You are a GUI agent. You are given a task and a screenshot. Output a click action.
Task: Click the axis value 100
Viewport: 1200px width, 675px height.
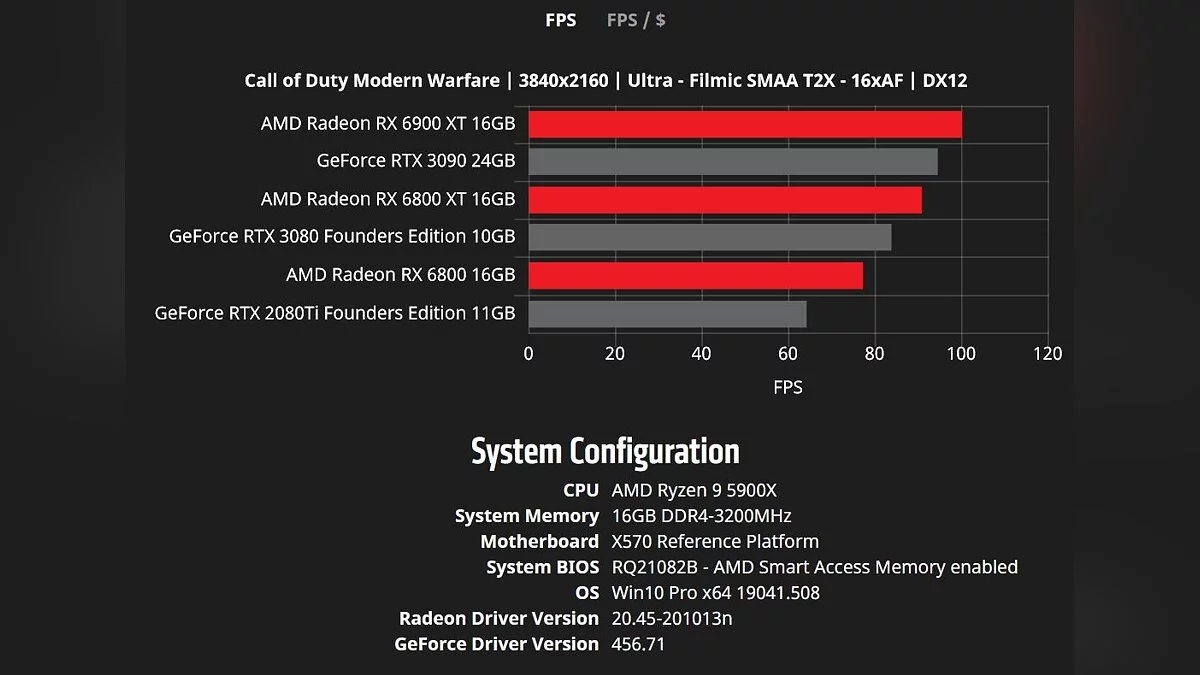click(x=961, y=353)
